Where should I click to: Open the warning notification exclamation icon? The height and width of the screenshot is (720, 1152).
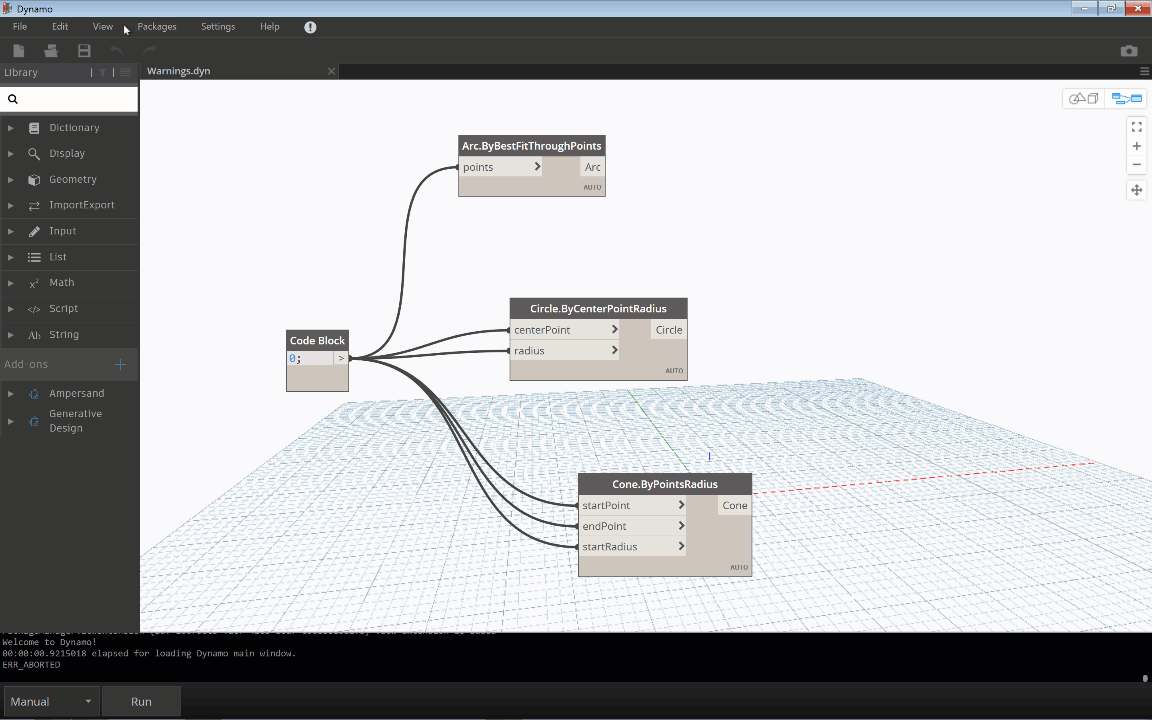[x=310, y=27]
